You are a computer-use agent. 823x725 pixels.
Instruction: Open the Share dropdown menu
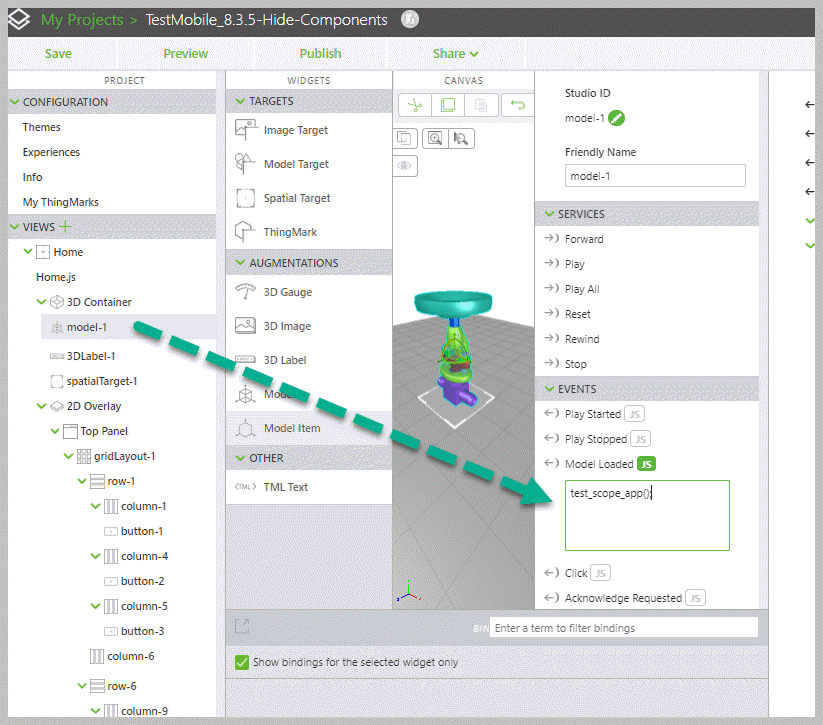455,54
